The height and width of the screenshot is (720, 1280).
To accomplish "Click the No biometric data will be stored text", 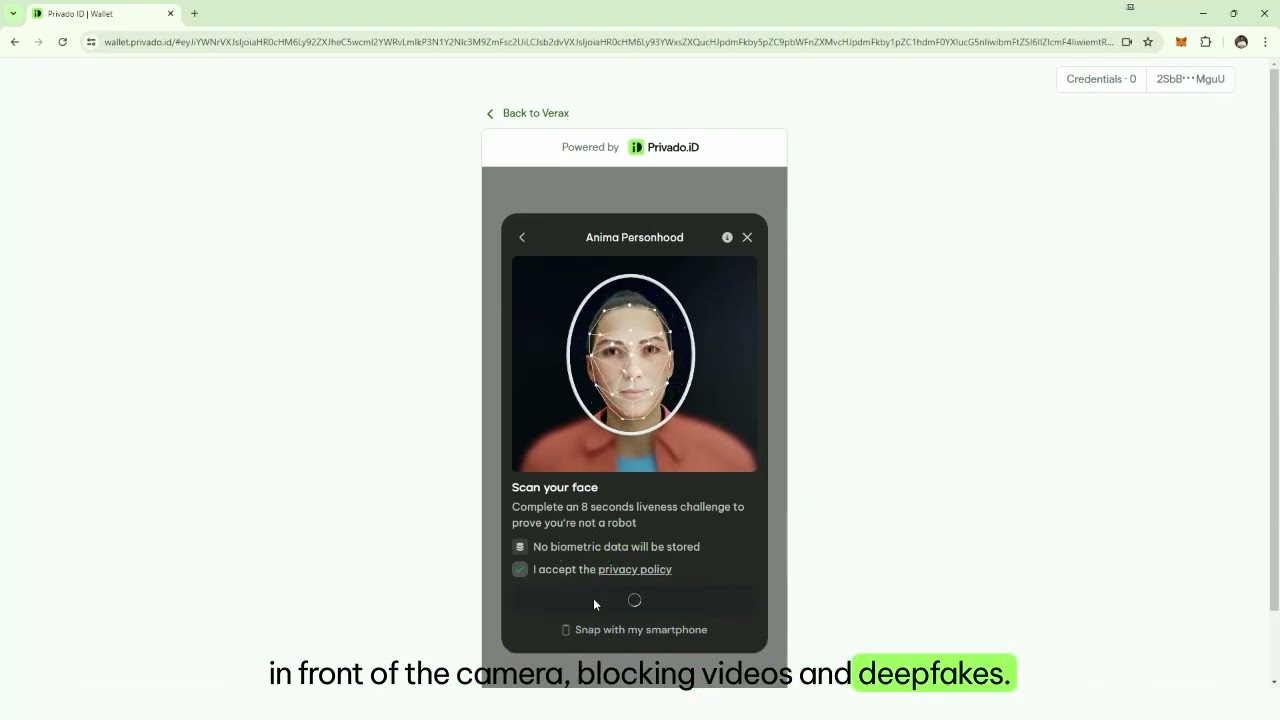I will click(x=616, y=547).
